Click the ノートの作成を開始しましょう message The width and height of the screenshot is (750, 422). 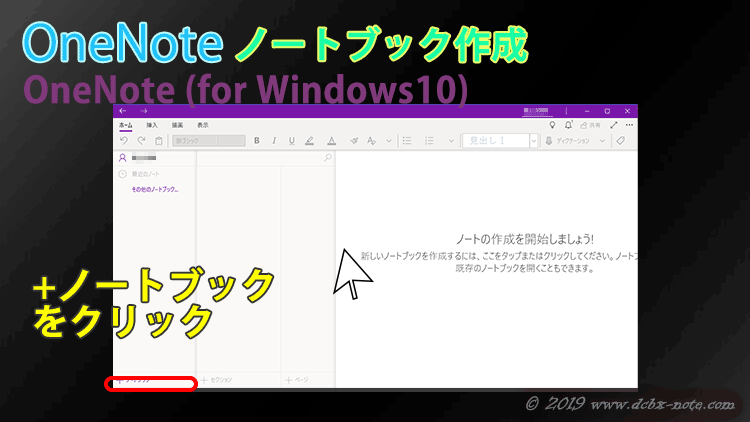525,239
